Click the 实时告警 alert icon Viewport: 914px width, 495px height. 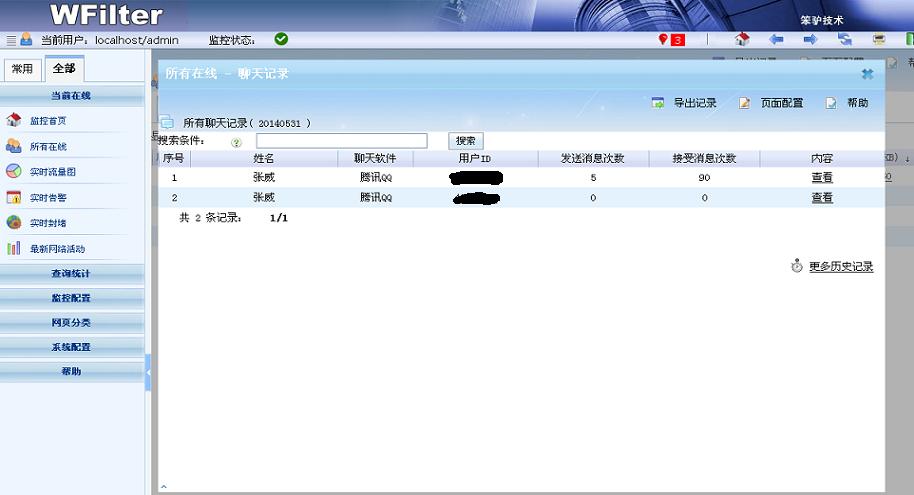[x=14, y=197]
